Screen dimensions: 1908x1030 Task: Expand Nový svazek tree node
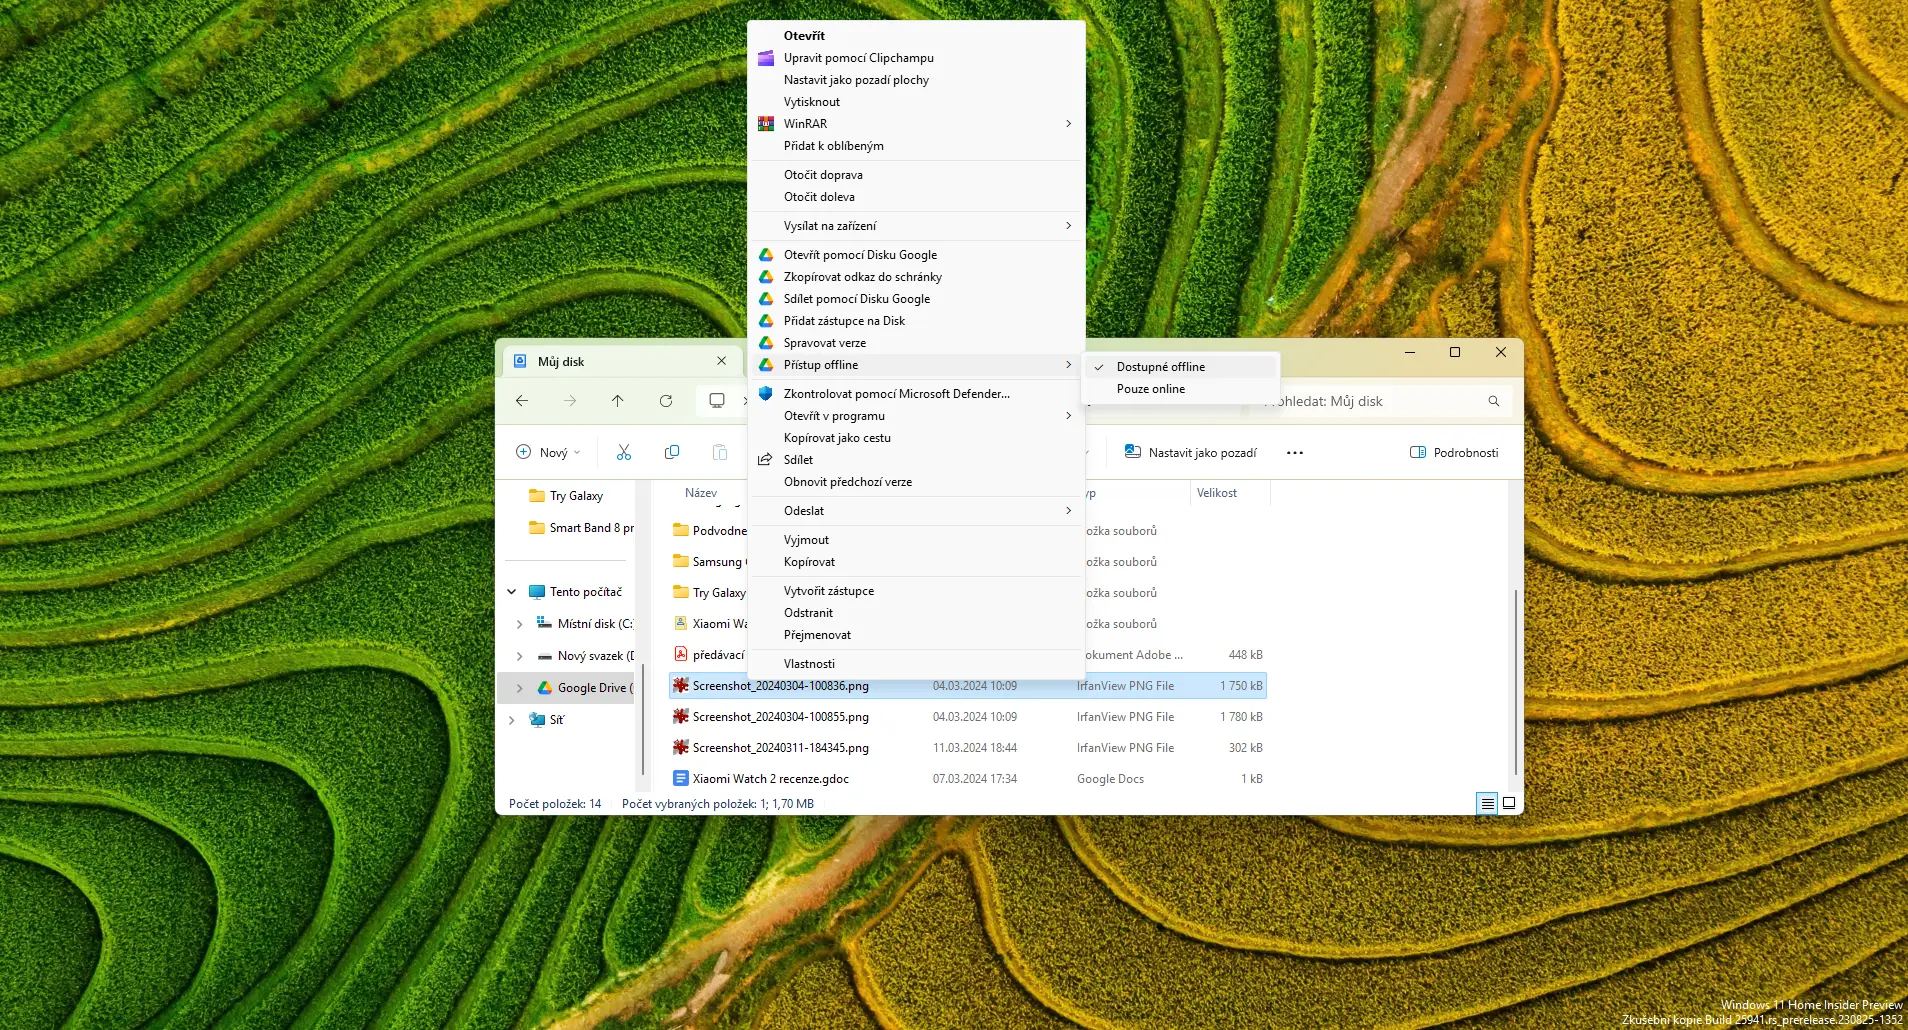519,656
